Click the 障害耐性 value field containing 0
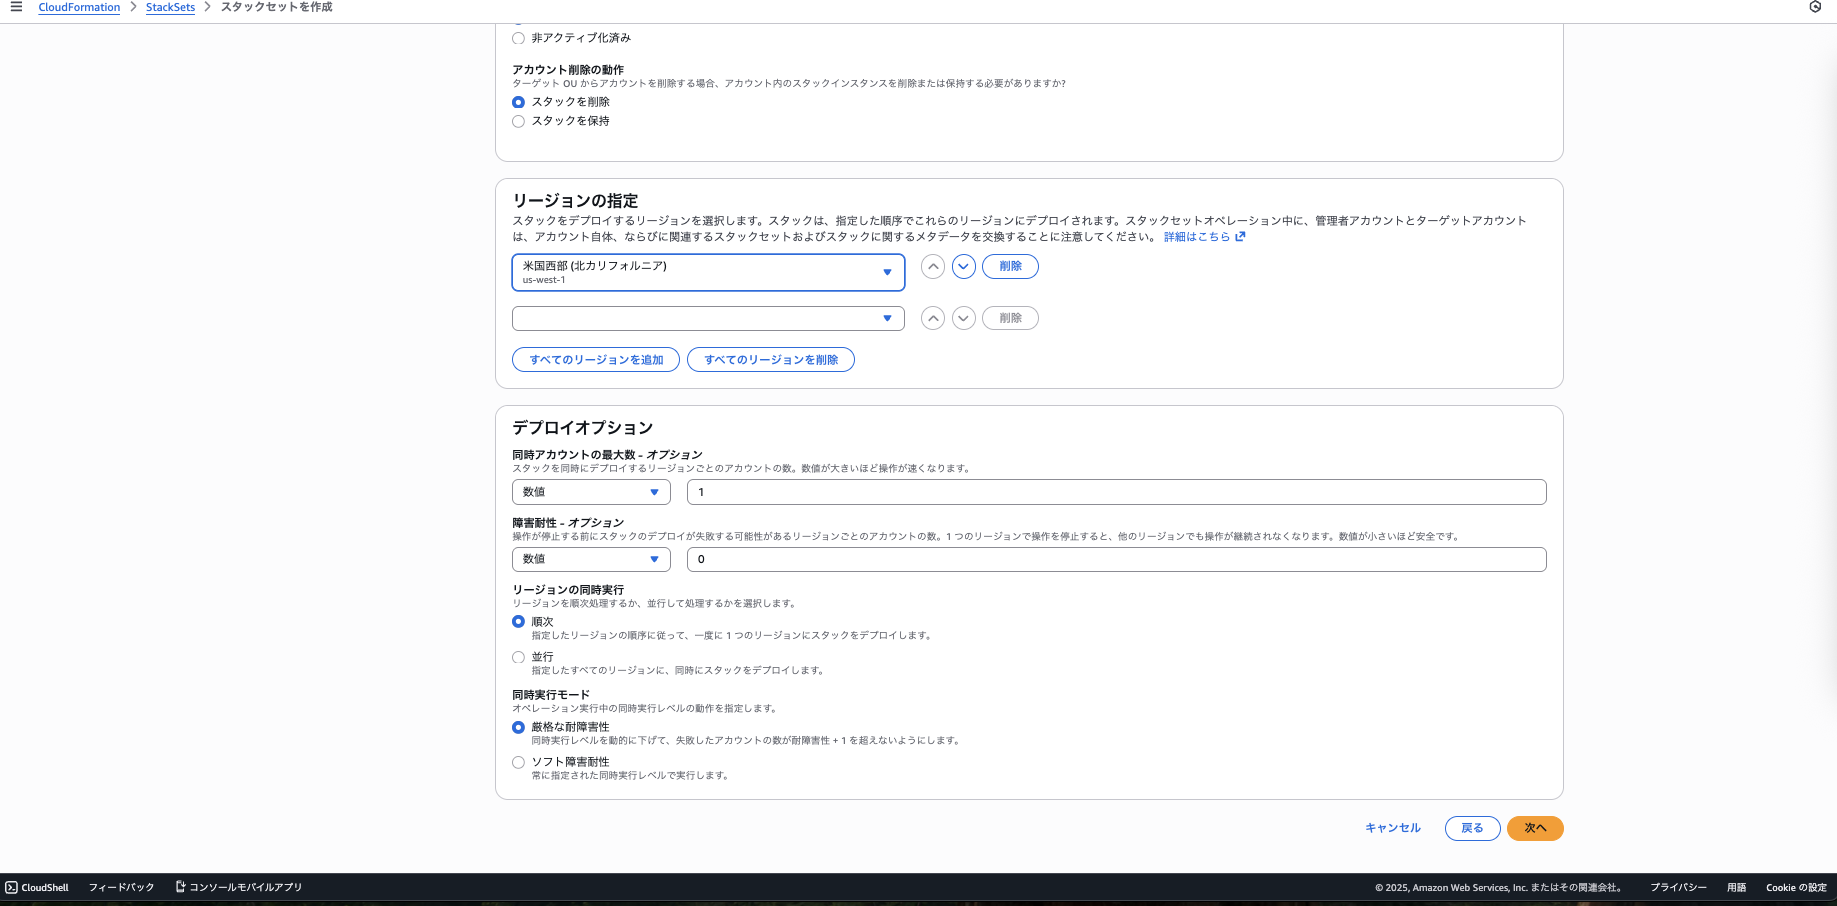 pyautogui.click(x=1116, y=559)
